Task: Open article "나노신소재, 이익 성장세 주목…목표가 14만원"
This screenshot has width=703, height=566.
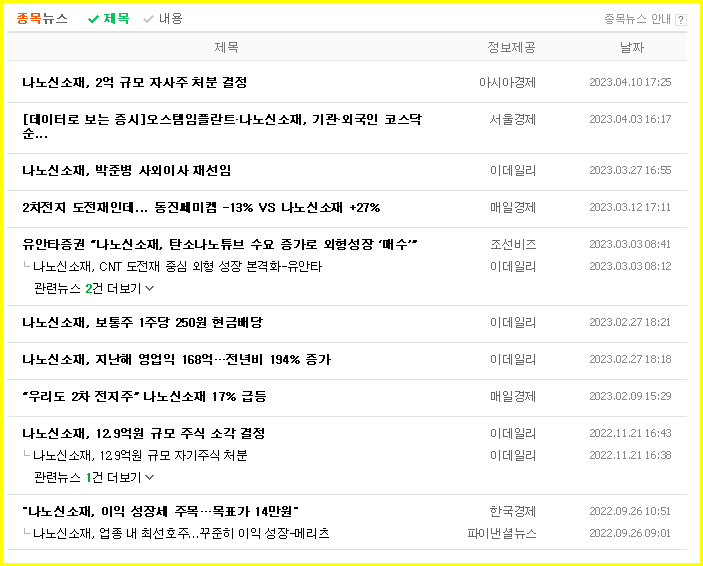Action: [x=161, y=512]
